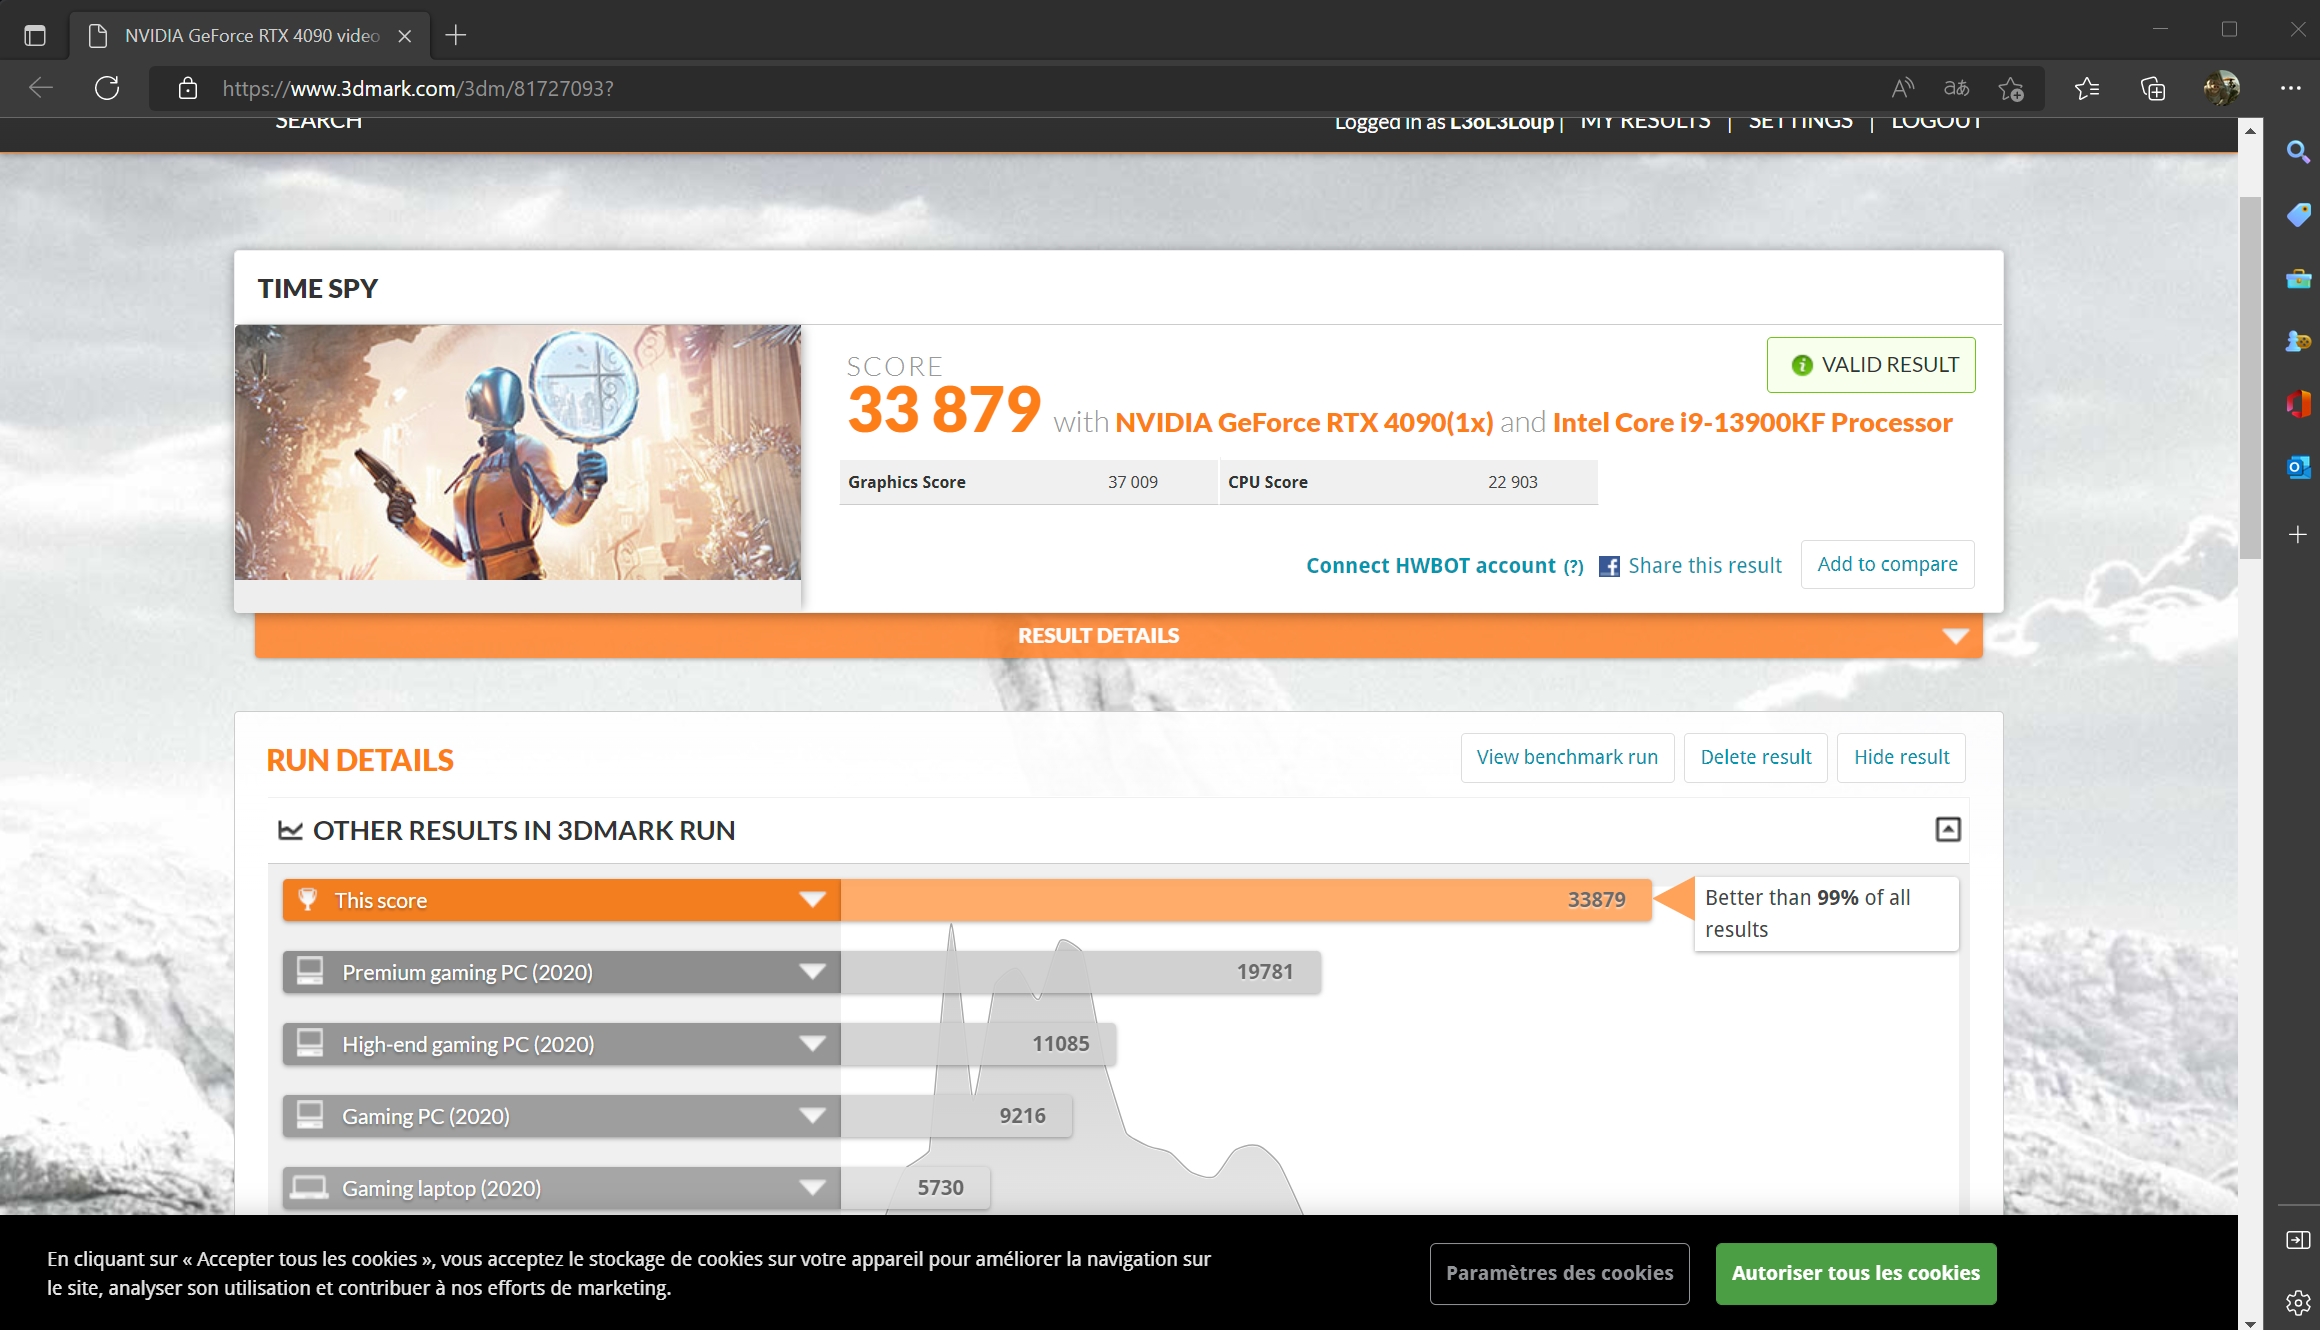The height and width of the screenshot is (1330, 2320).
Task: Click the Gaming PC 9216 value
Action: pyautogui.click(x=1023, y=1116)
